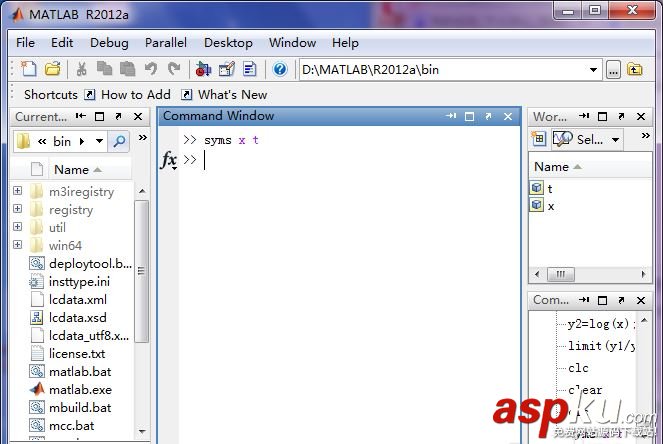Expand the win64 folder
663x444 pixels.
pos(17,245)
